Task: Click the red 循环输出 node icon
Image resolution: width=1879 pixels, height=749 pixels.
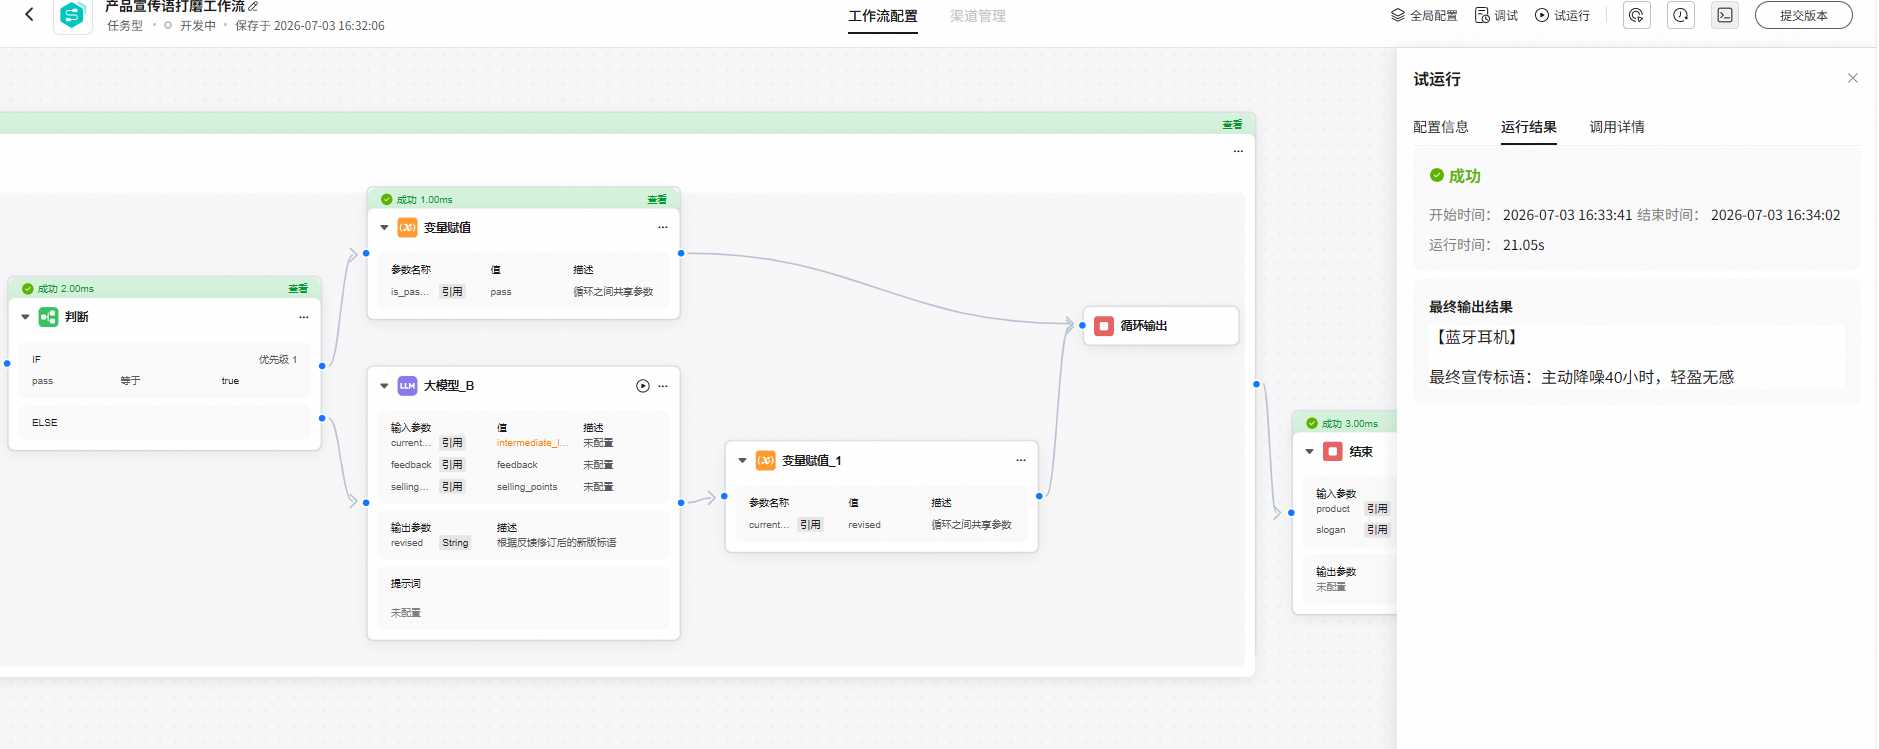Action: [1104, 326]
